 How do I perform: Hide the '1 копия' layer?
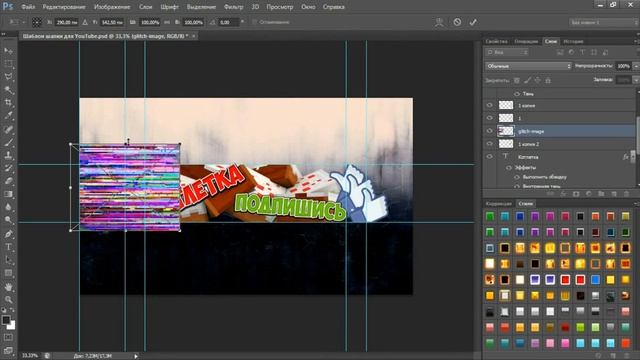point(489,105)
